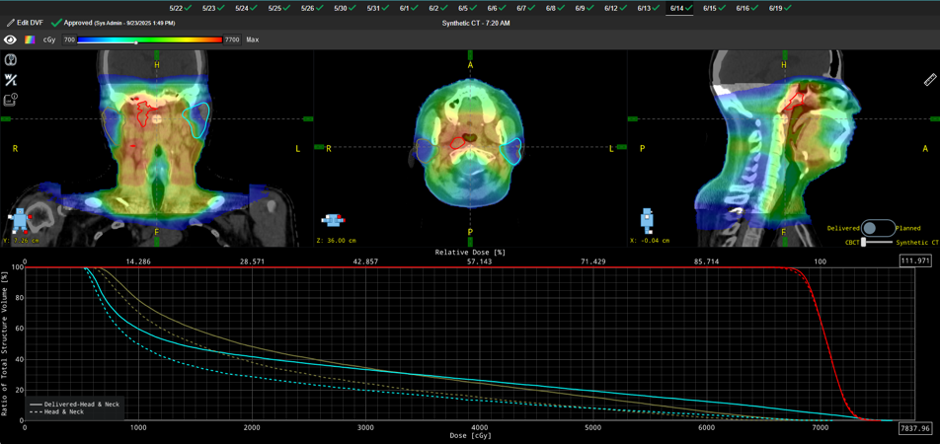Click the Edit DVF pencil icon
Viewport: 941px width, 445px height.
pyautogui.click(x=9, y=21)
